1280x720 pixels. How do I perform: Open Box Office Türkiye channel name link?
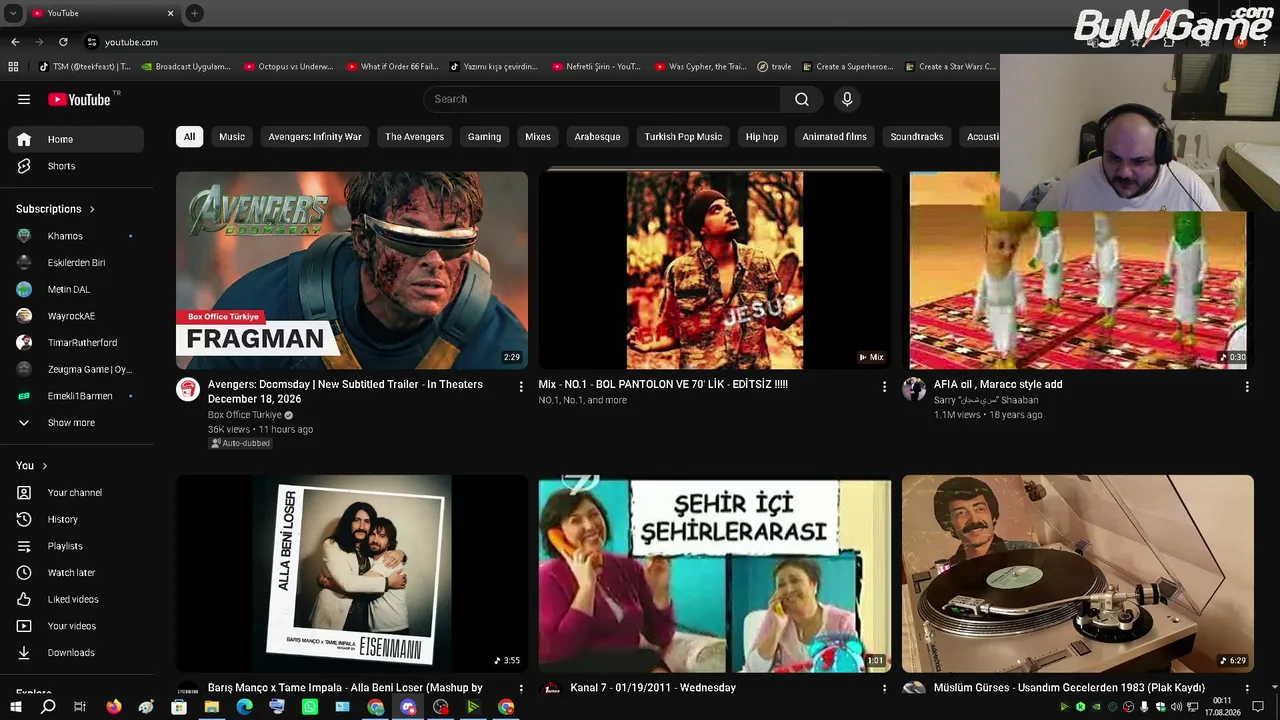[x=245, y=415]
